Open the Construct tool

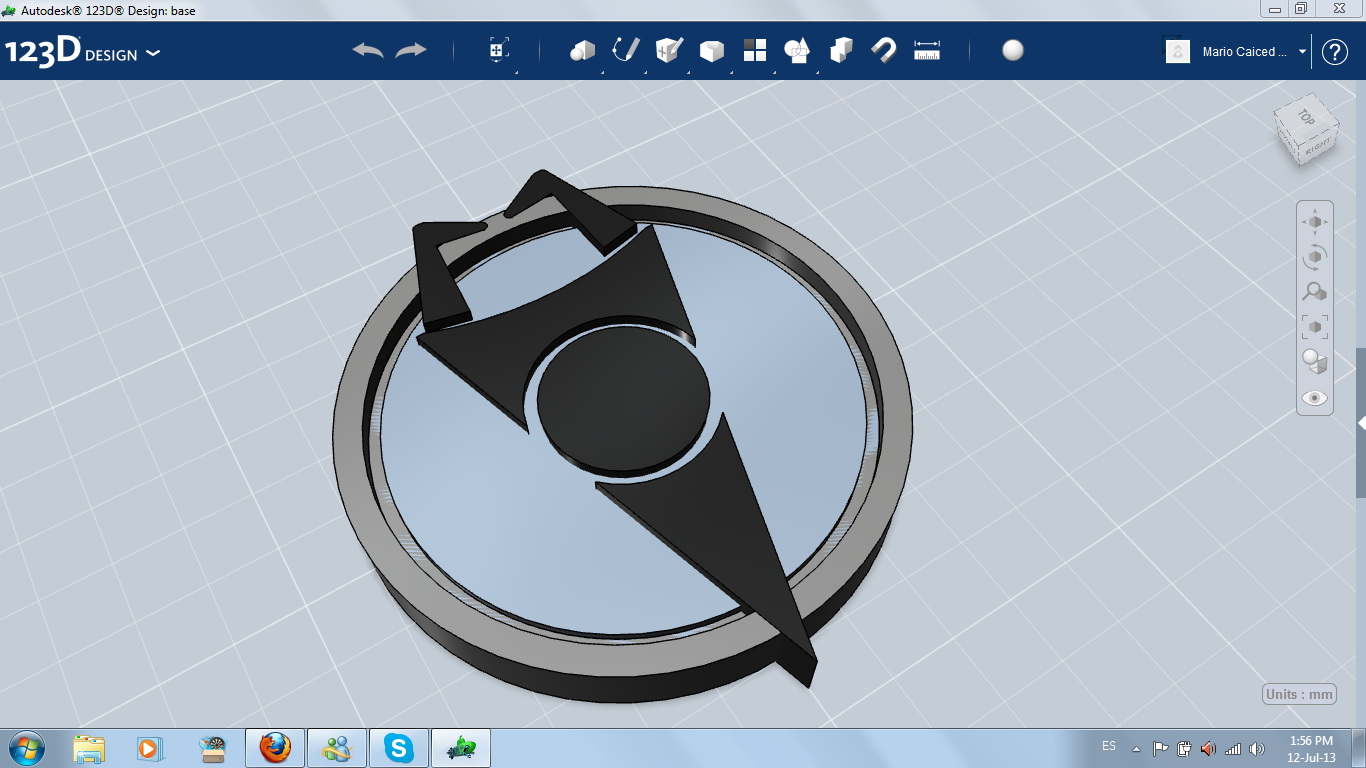(x=669, y=50)
